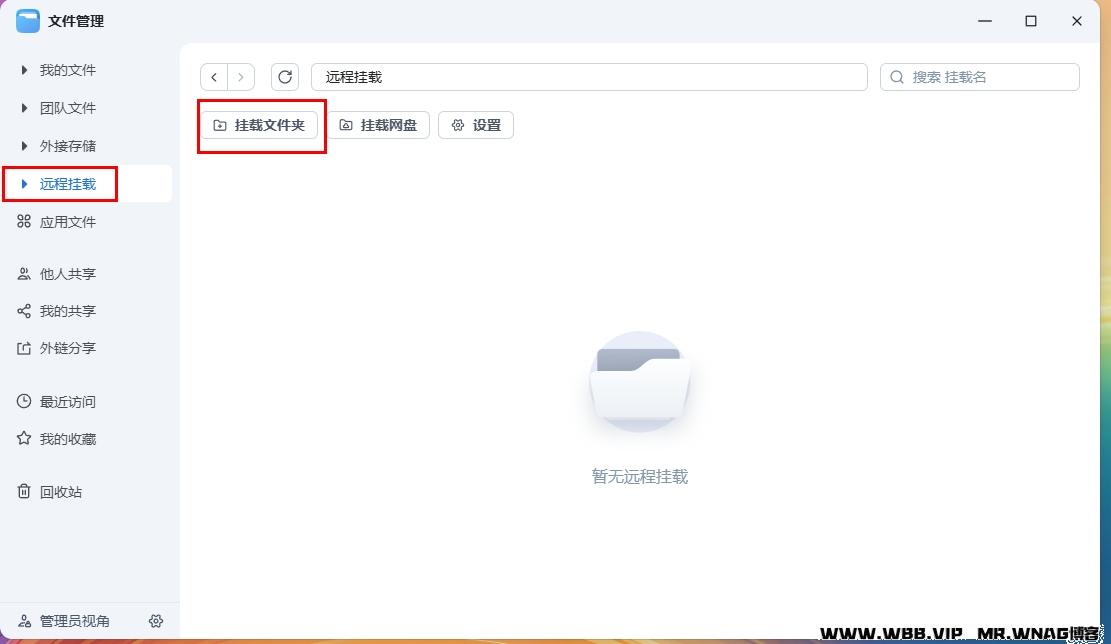Go forward using the right arrow button
The height and width of the screenshot is (644, 1111).
pyautogui.click(x=241, y=77)
